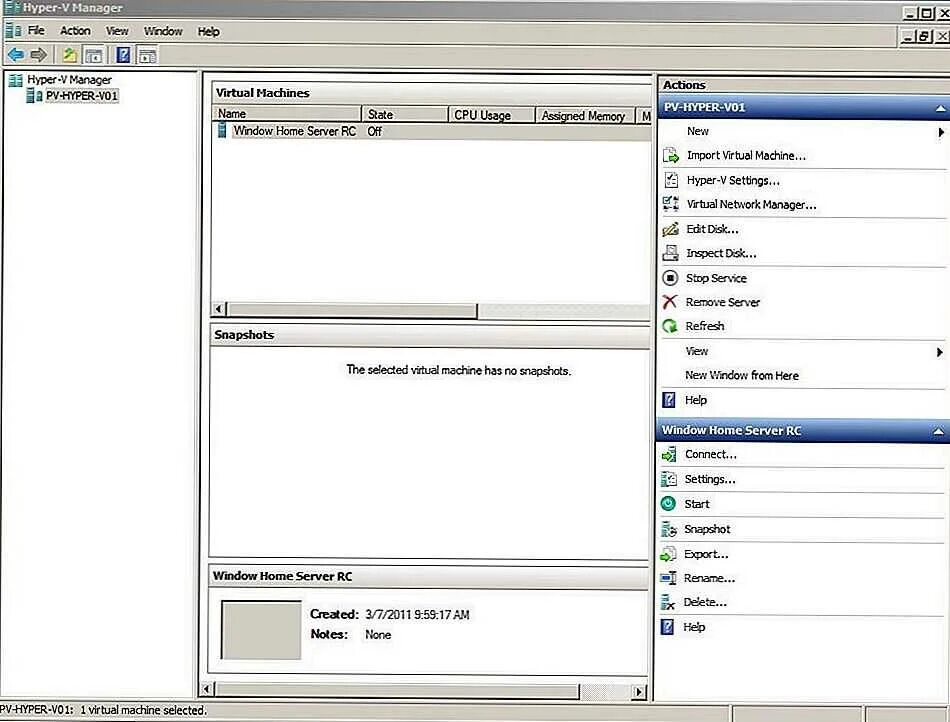This screenshot has width=950, height=722.
Task: Click the Delete icon for the VM
Action: click(x=668, y=602)
